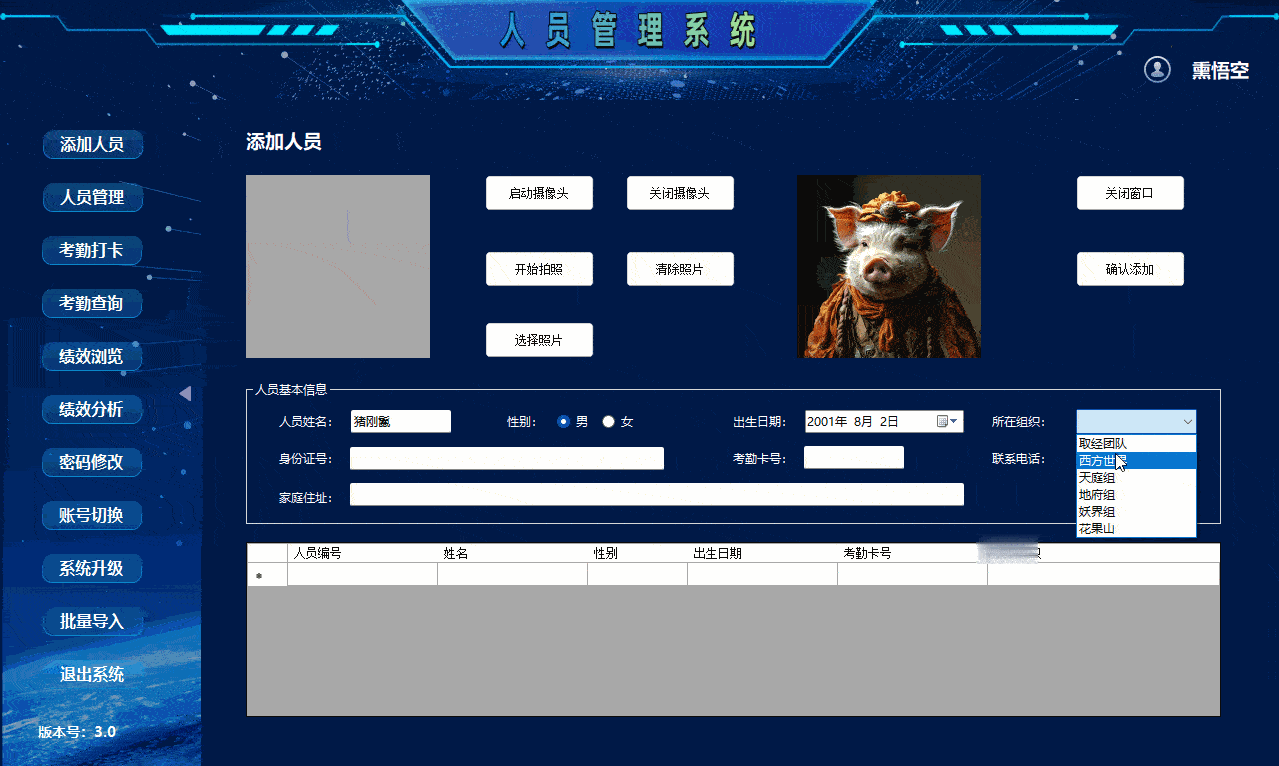
Task: Click the day 2日 in birth date
Action: [890, 422]
